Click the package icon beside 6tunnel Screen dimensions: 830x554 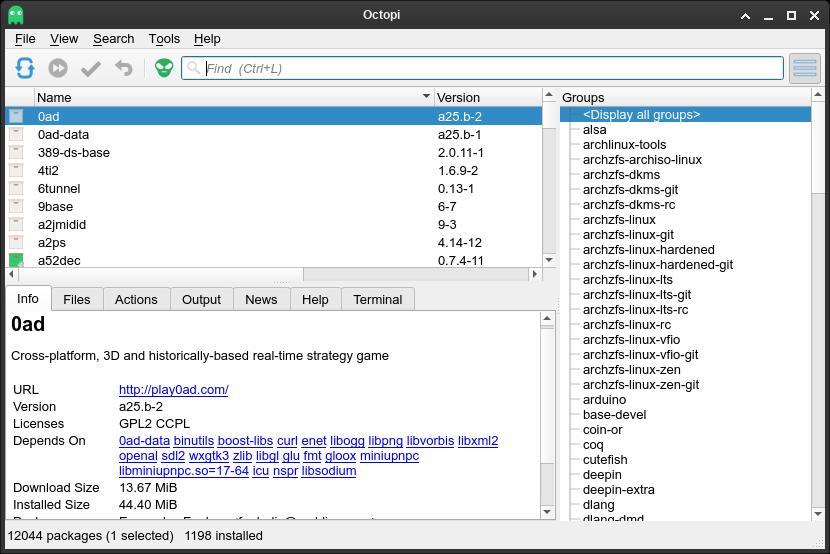point(16,188)
